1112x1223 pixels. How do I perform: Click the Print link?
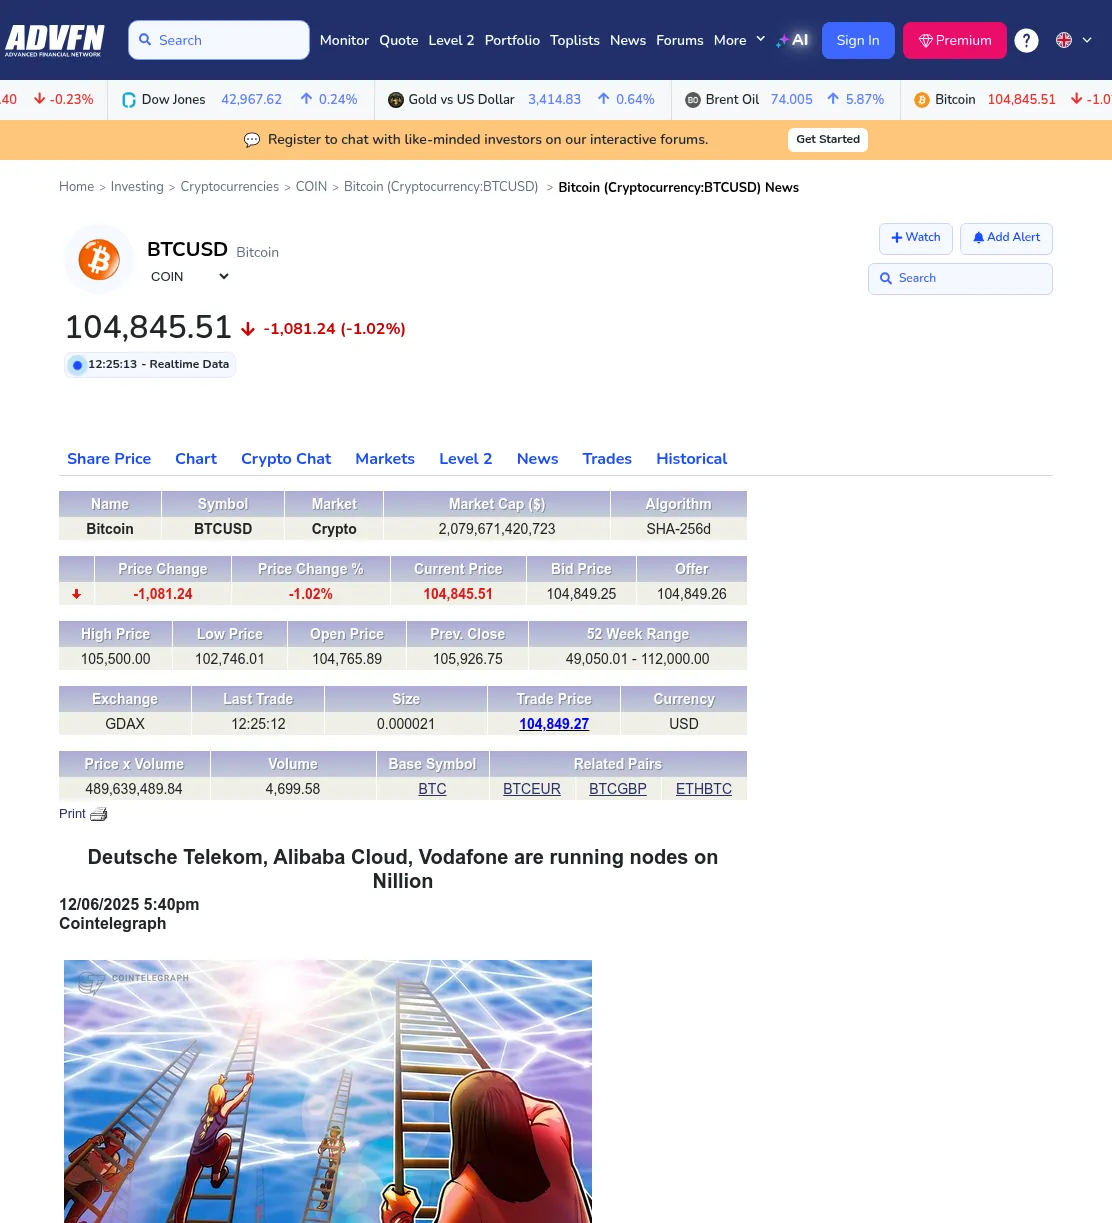pyautogui.click(x=72, y=814)
